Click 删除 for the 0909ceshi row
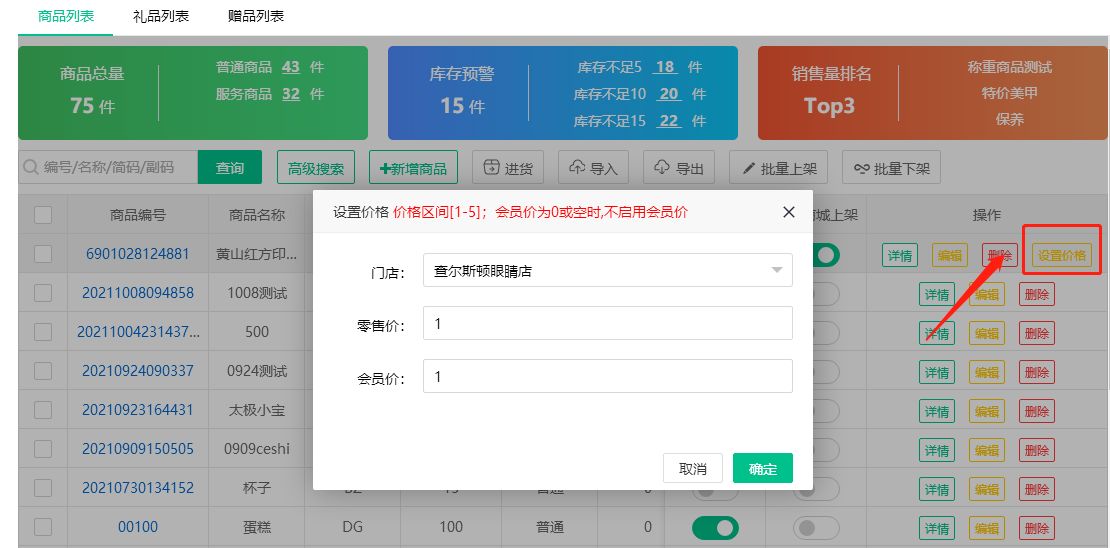This screenshot has width=1110, height=548. click(1037, 450)
